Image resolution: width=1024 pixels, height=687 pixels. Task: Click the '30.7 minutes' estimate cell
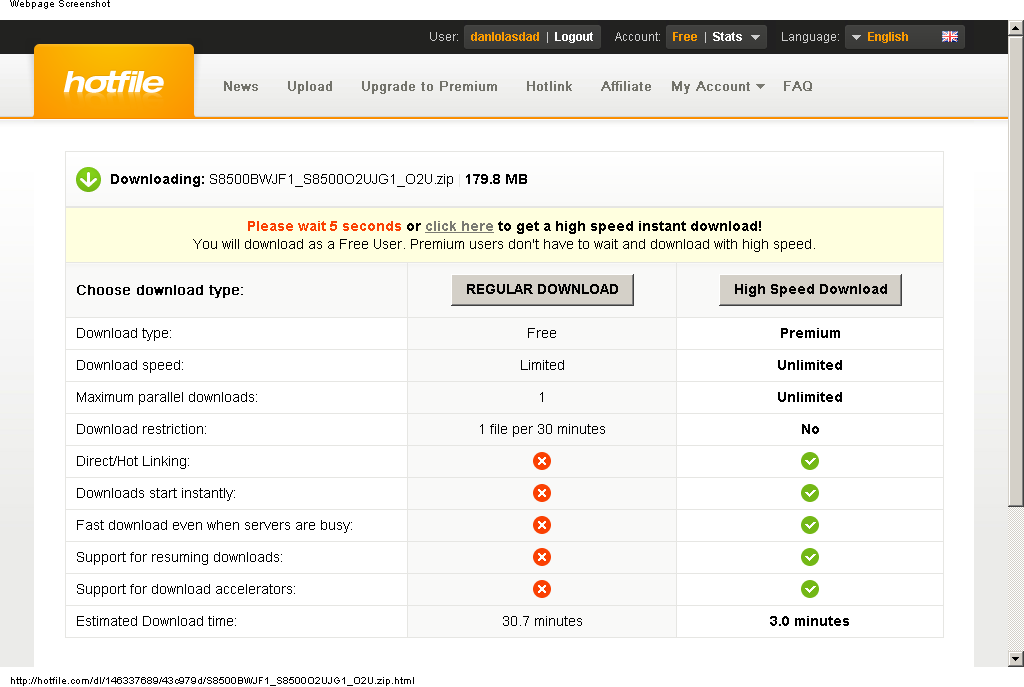pos(542,621)
